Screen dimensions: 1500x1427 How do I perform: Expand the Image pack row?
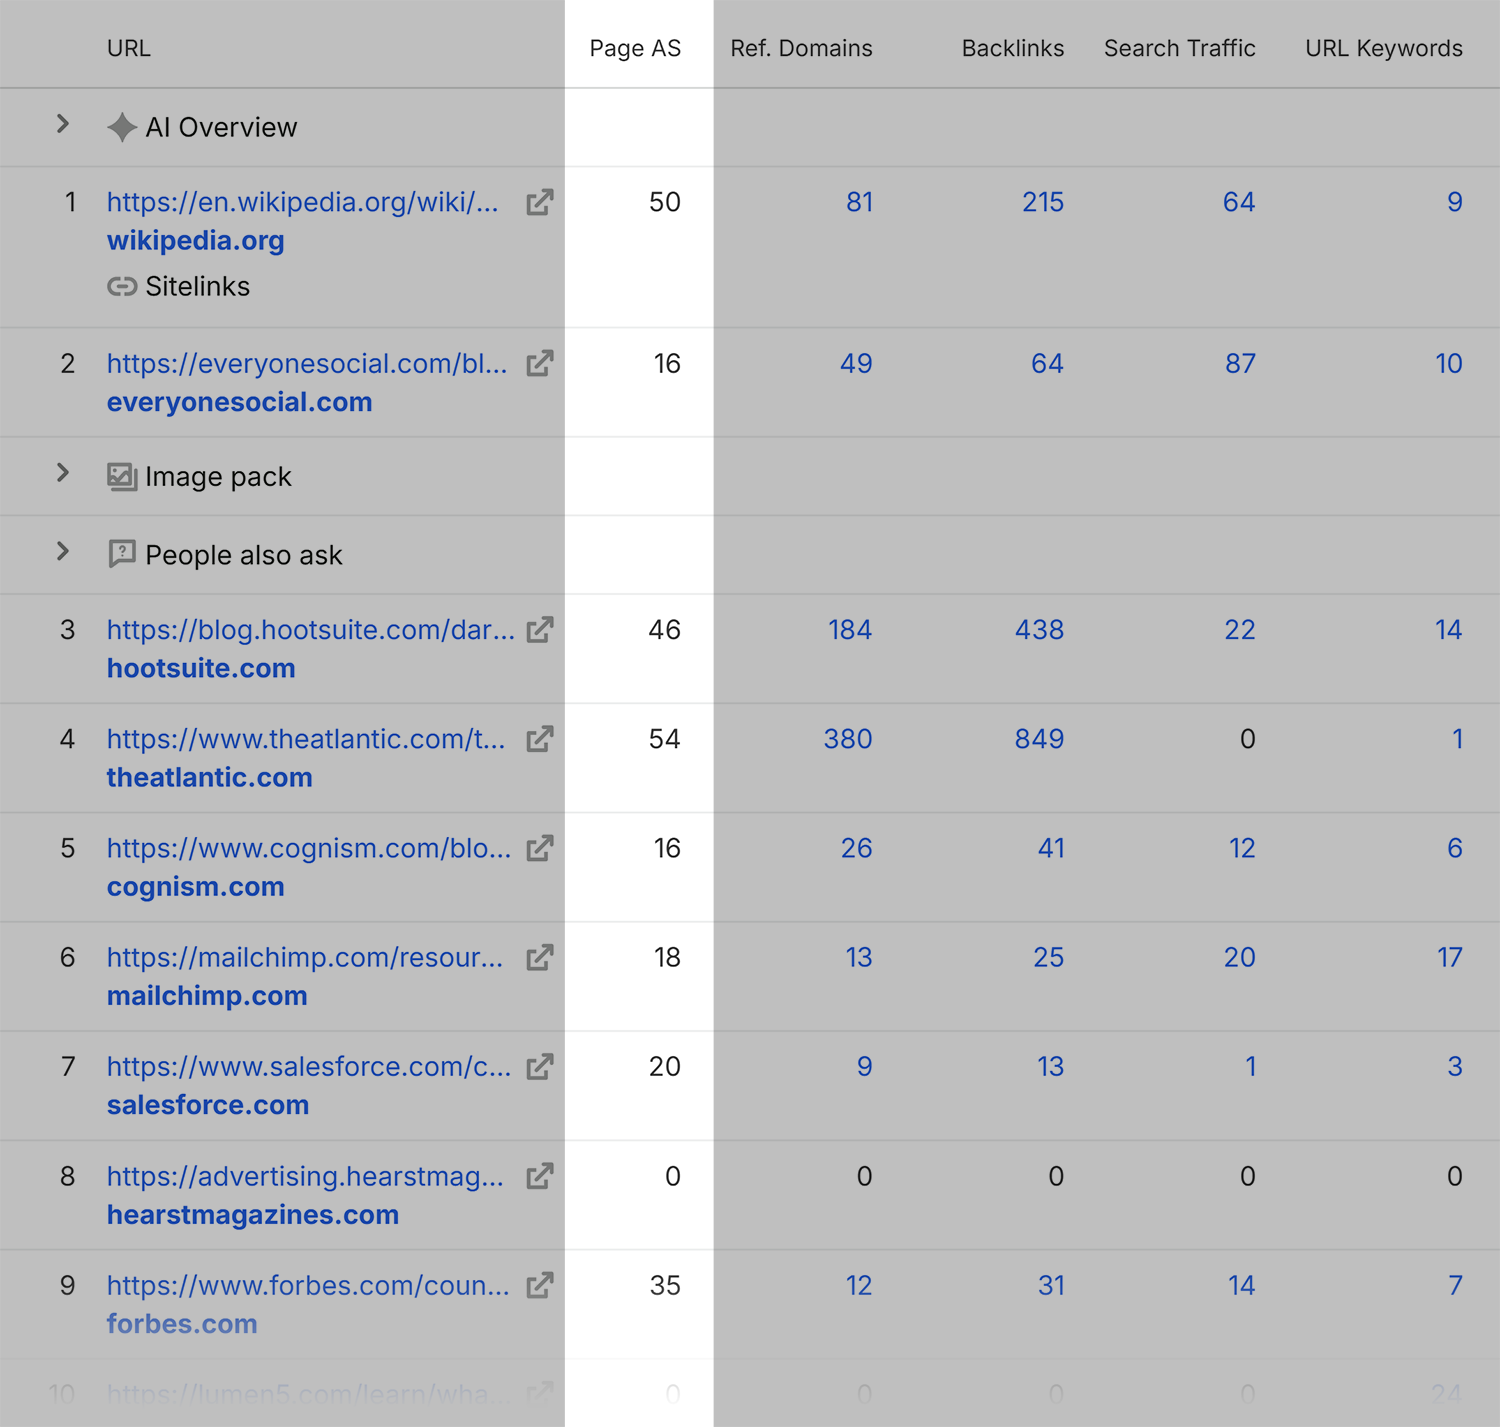[63, 473]
